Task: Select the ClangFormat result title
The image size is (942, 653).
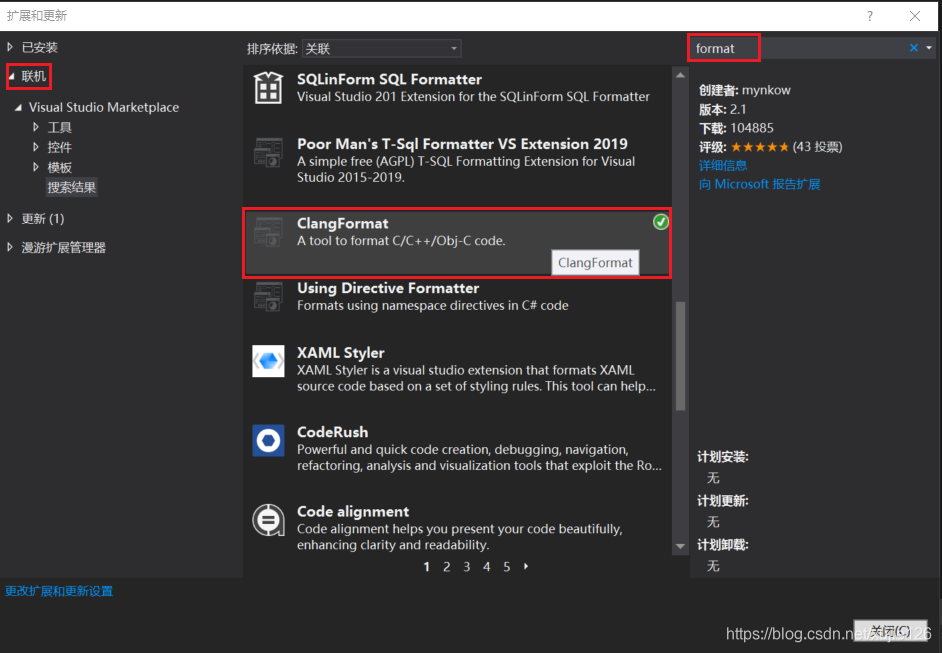Action: tap(342, 223)
